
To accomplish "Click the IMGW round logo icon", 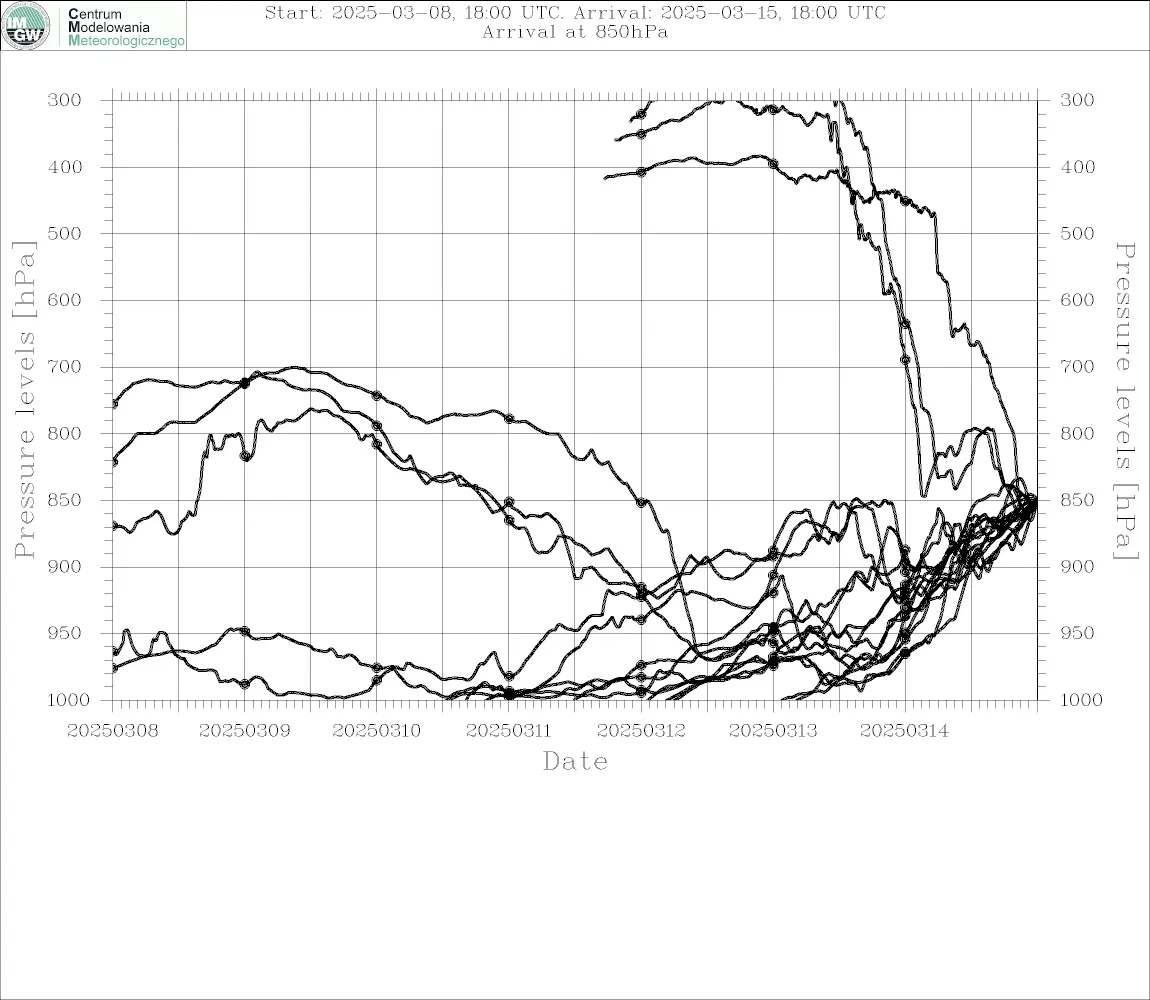I will pos(26,26).
